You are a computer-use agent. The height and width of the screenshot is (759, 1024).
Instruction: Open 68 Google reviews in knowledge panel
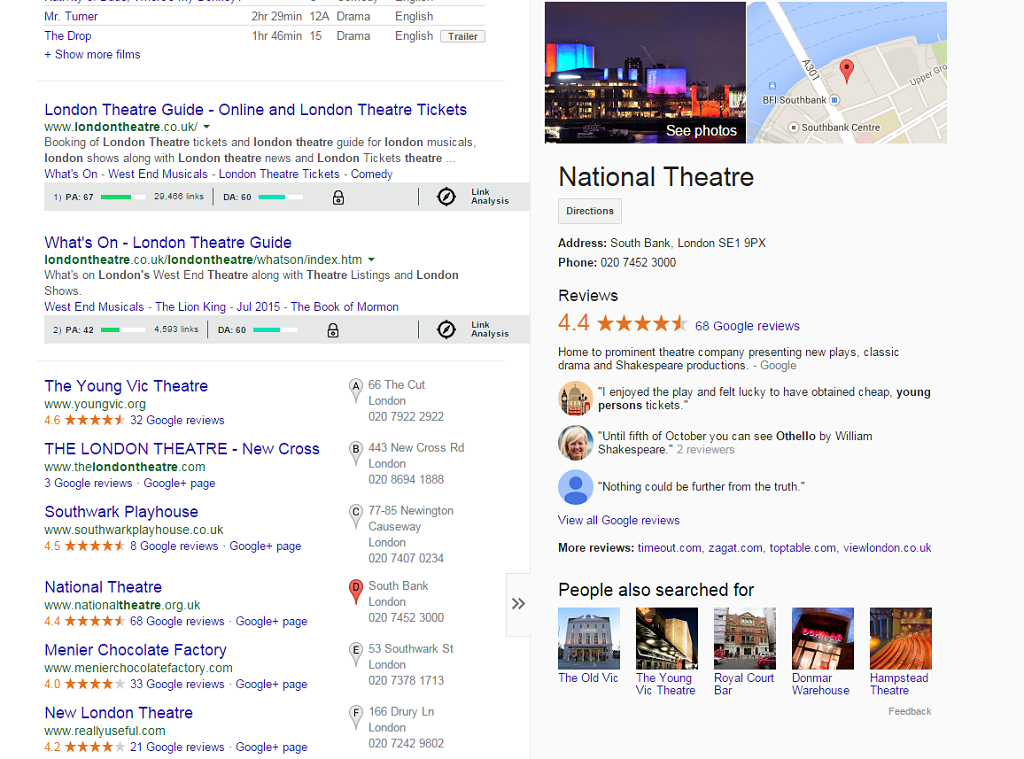(747, 326)
